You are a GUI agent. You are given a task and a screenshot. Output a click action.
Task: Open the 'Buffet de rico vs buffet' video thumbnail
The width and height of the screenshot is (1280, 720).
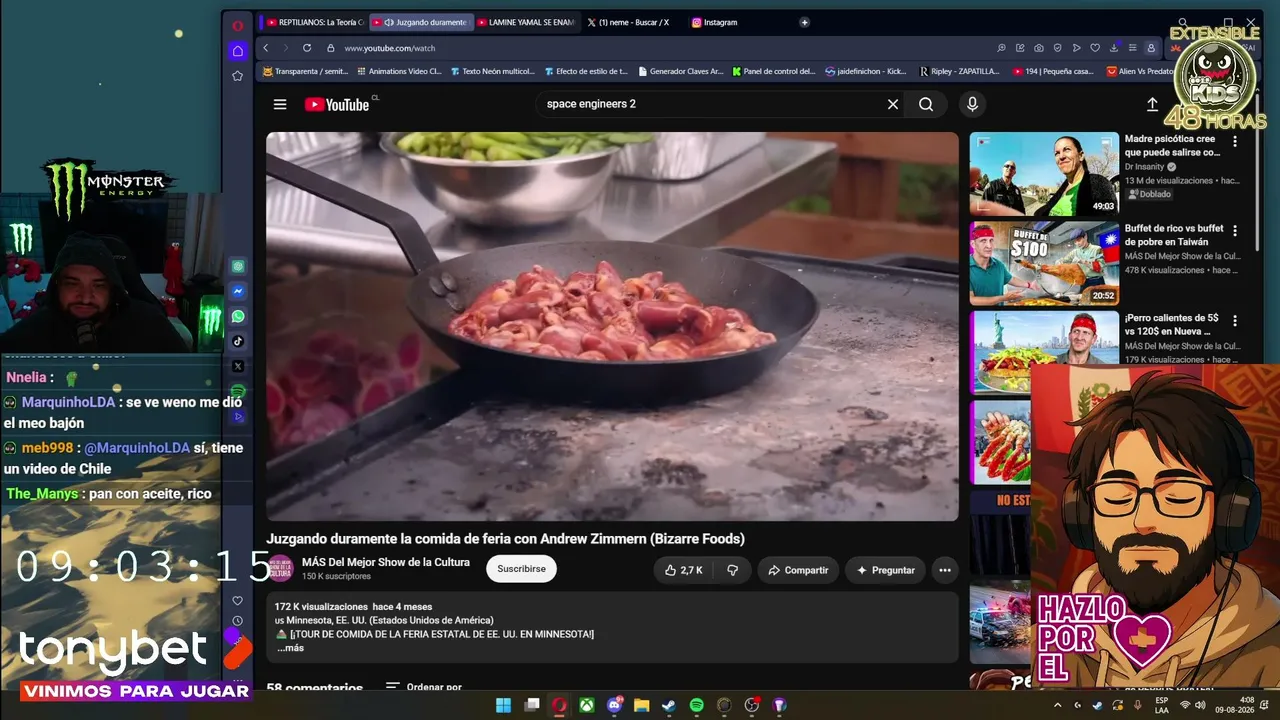coord(1044,263)
